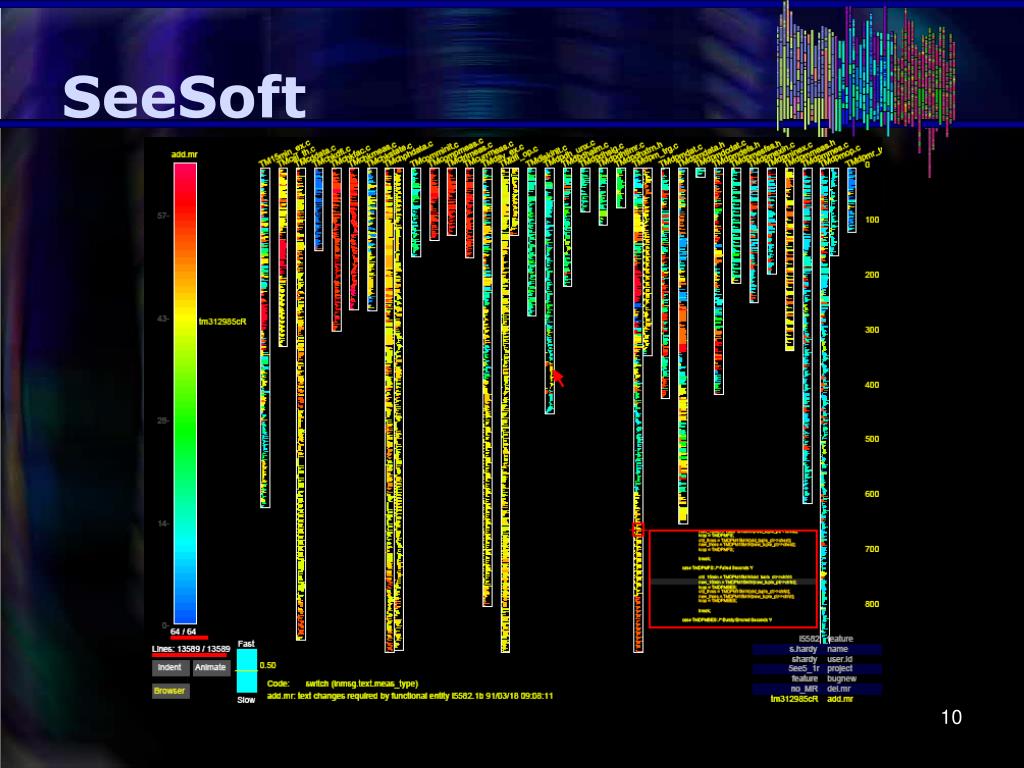
Task: Select the 'project' statistic row
Action: 816,669
